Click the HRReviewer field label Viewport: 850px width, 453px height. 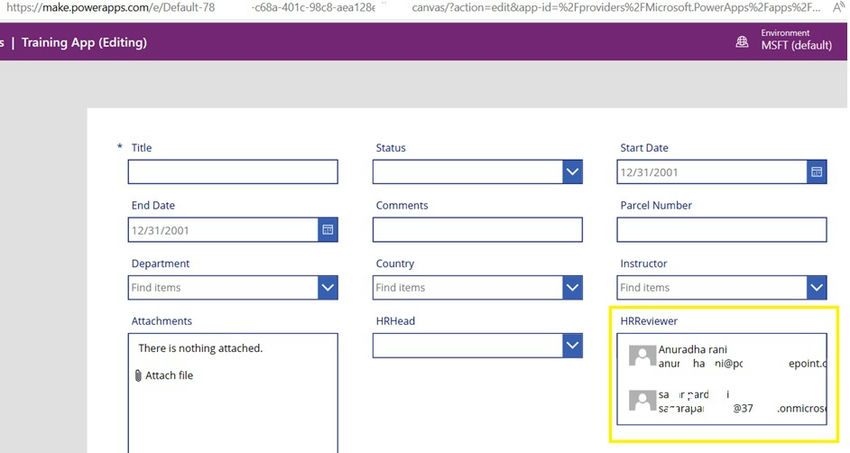tap(648, 321)
